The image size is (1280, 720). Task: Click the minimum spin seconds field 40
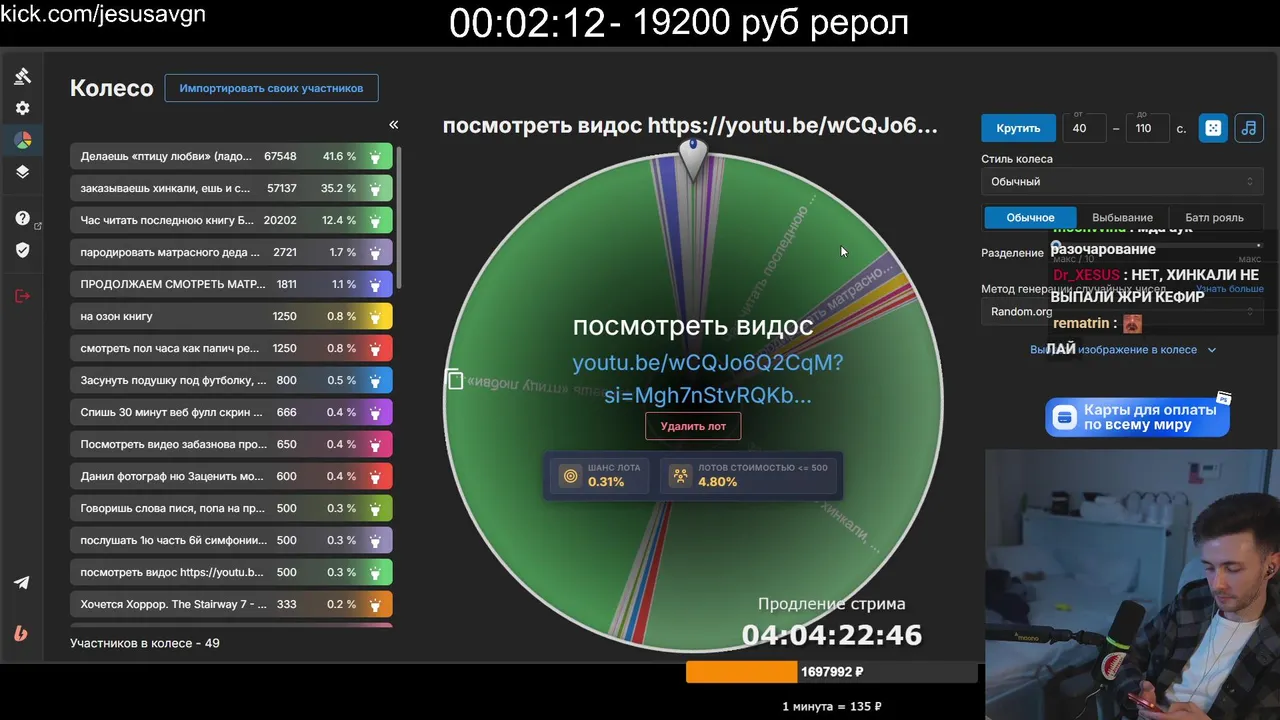[1084, 128]
